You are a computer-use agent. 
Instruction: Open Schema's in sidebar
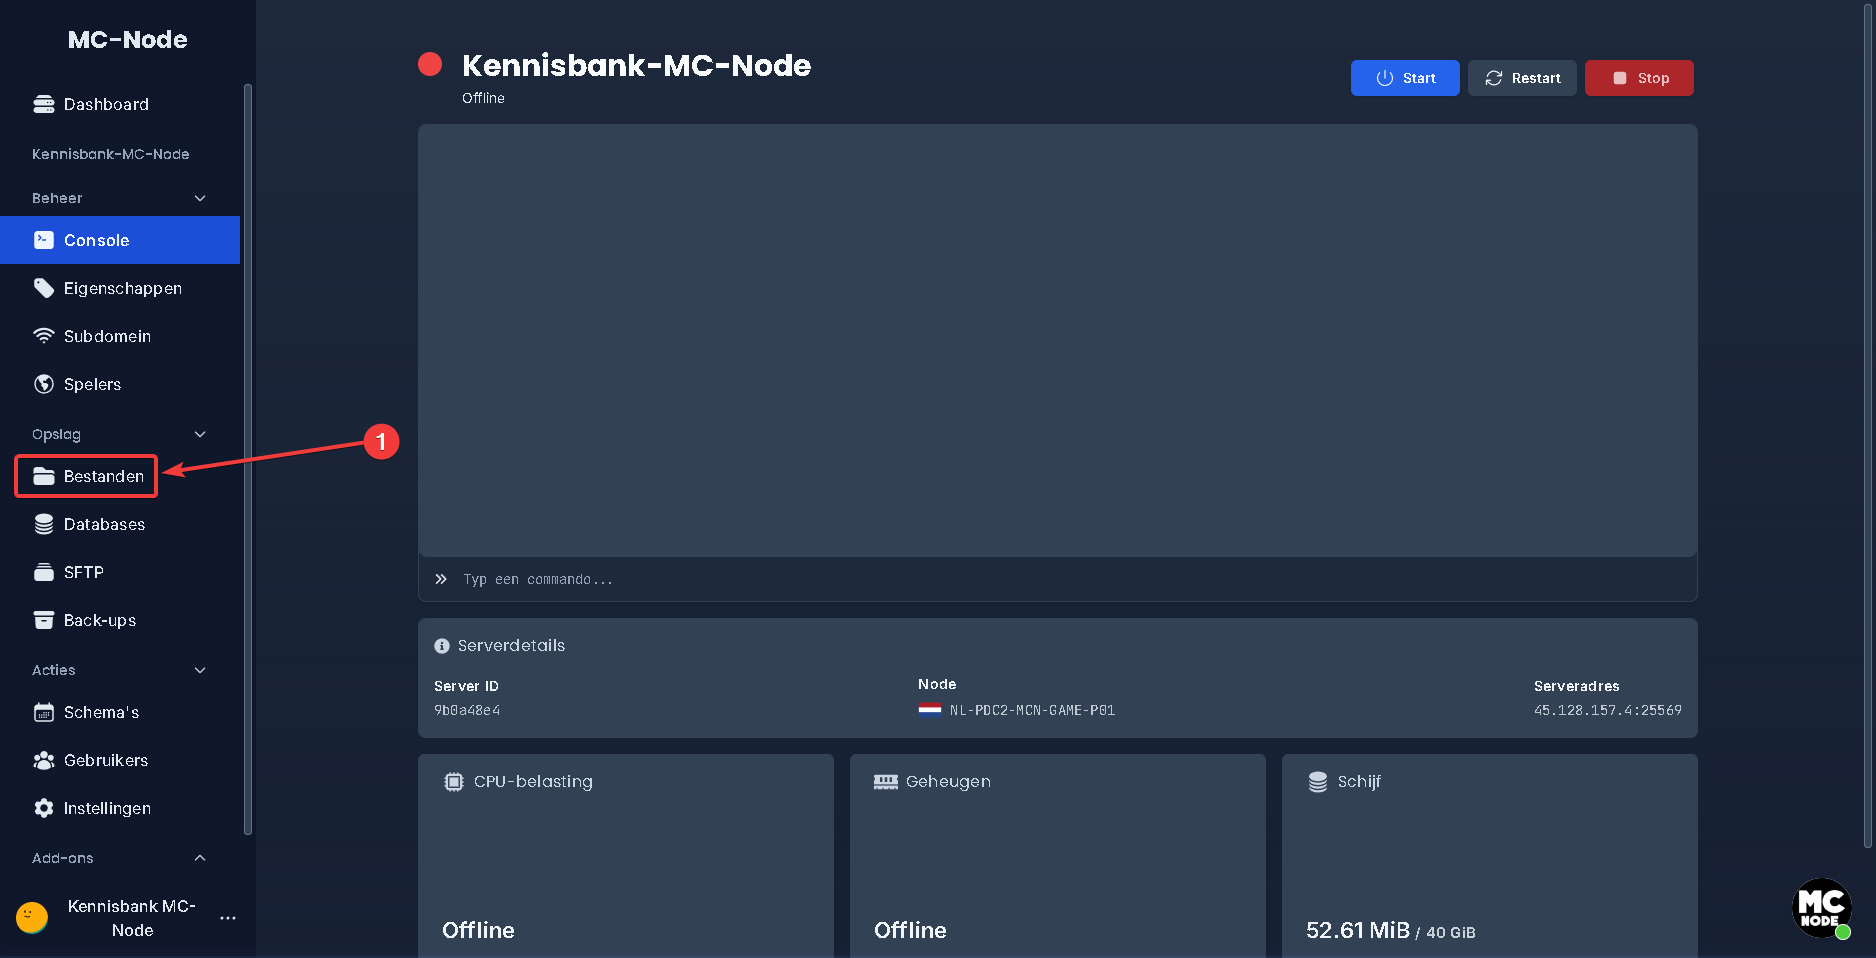(x=120, y=712)
